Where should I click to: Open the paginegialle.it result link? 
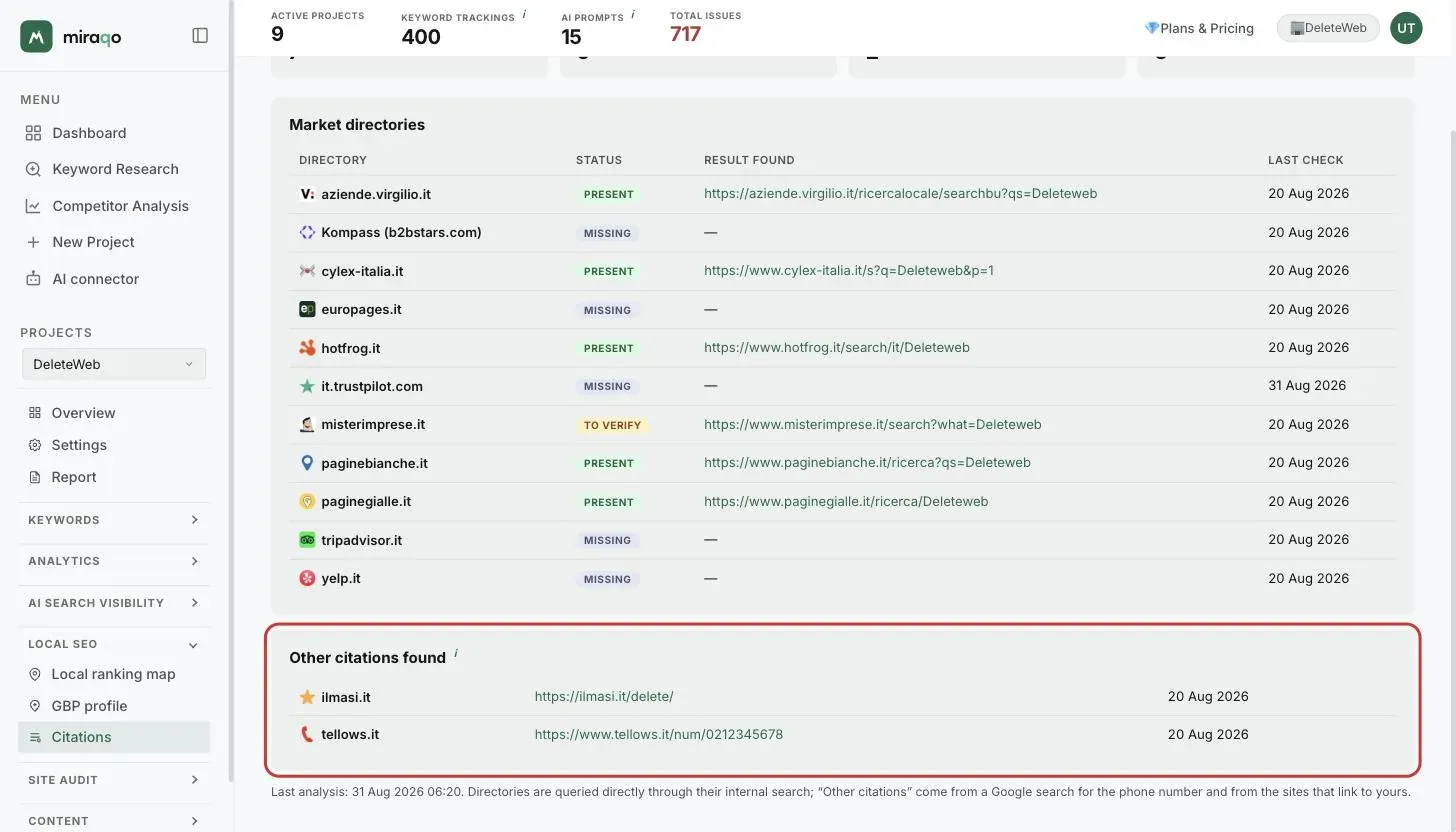click(846, 501)
